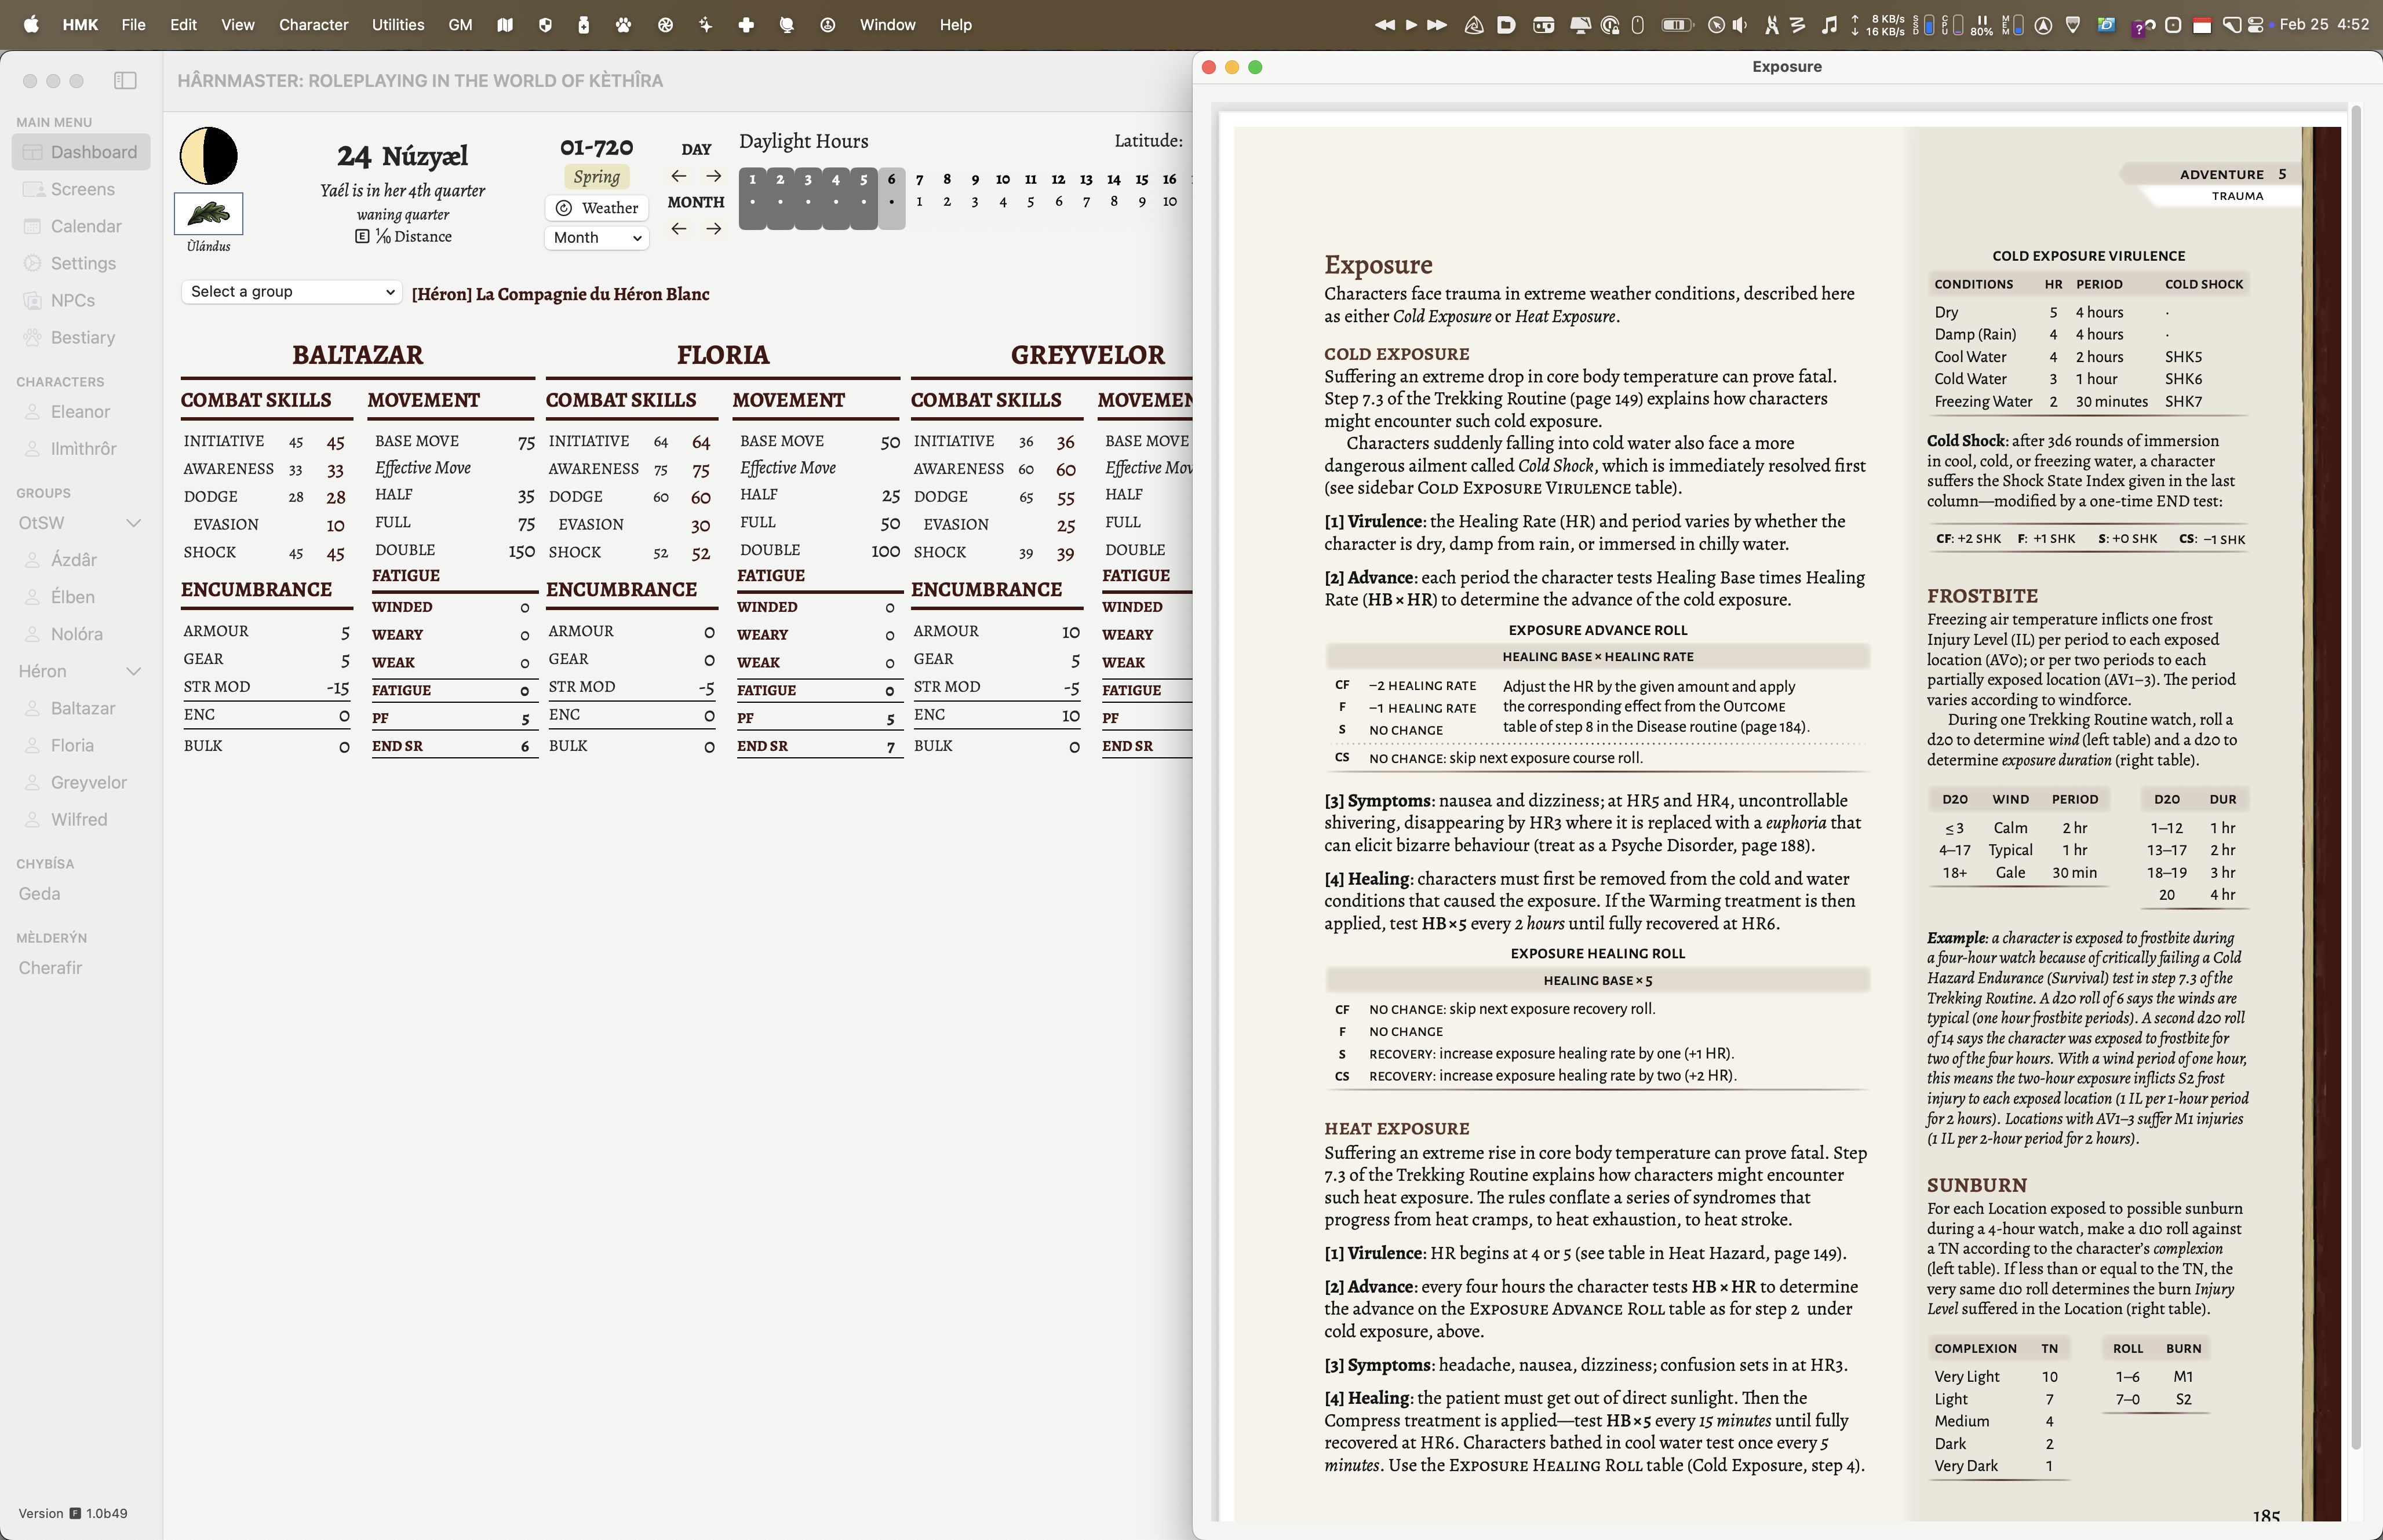Viewport: 2383px width, 1540px height.
Task: Open Bestiary in the sidebar
Action: (82, 338)
